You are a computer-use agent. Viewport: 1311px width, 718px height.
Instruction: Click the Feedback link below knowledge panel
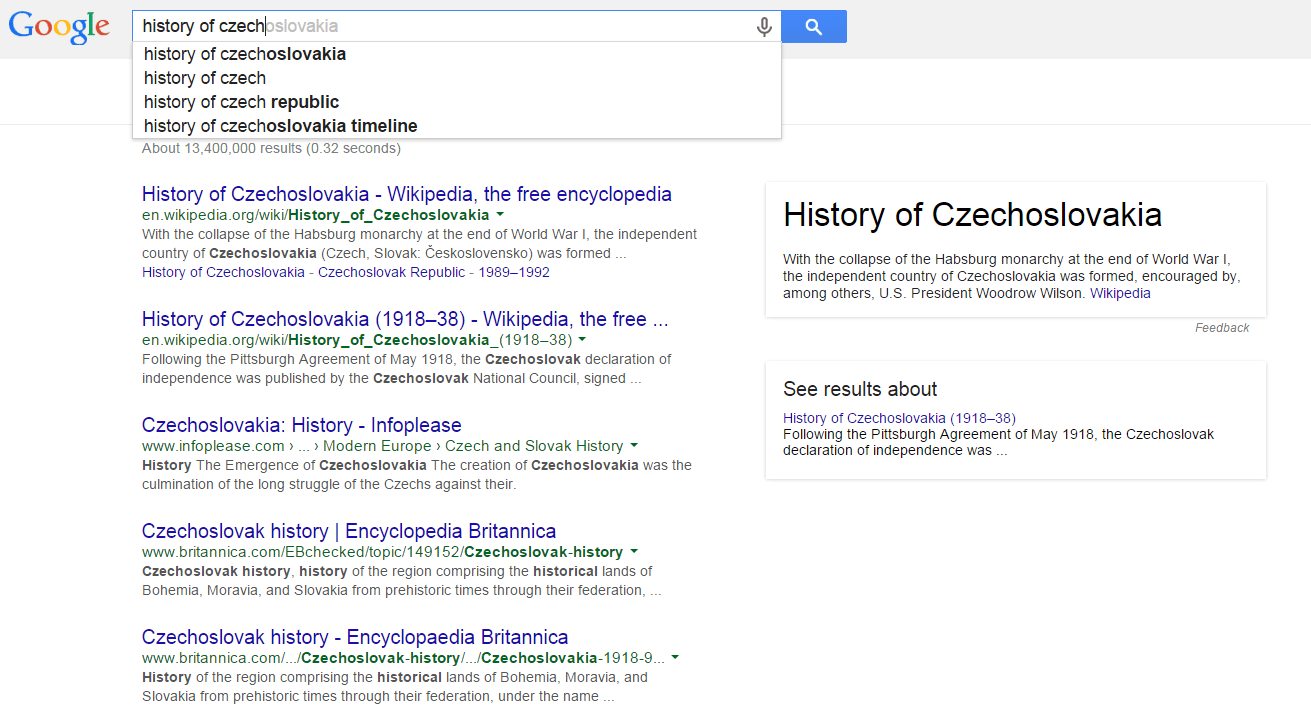click(1222, 328)
